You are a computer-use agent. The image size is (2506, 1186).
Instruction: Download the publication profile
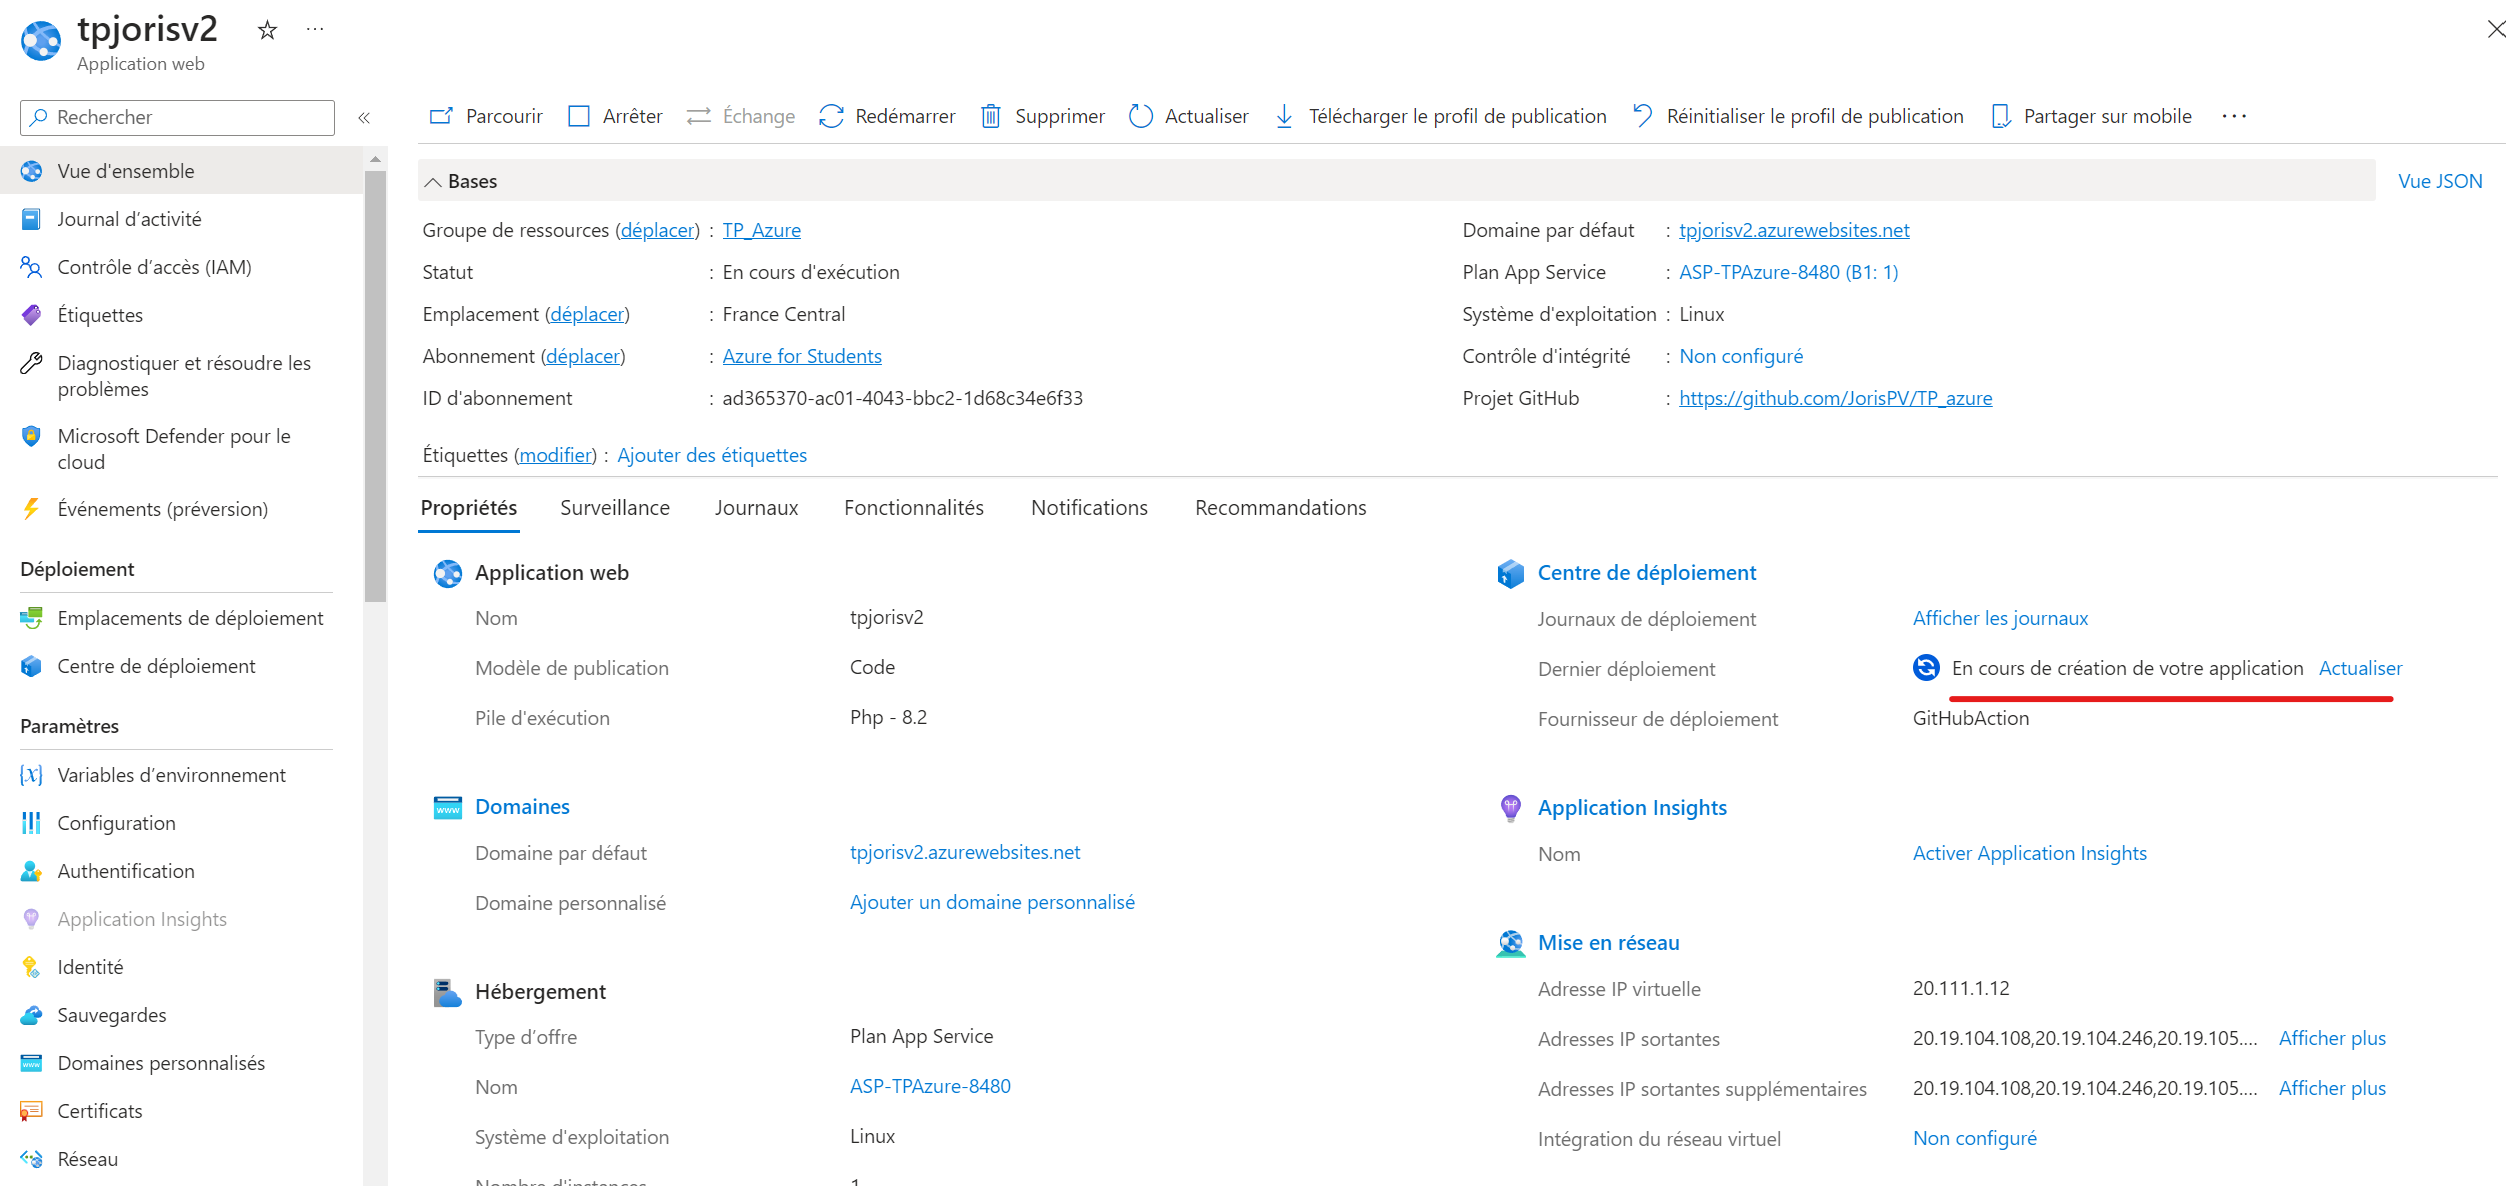pyautogui.click(x=1441, y=116)
